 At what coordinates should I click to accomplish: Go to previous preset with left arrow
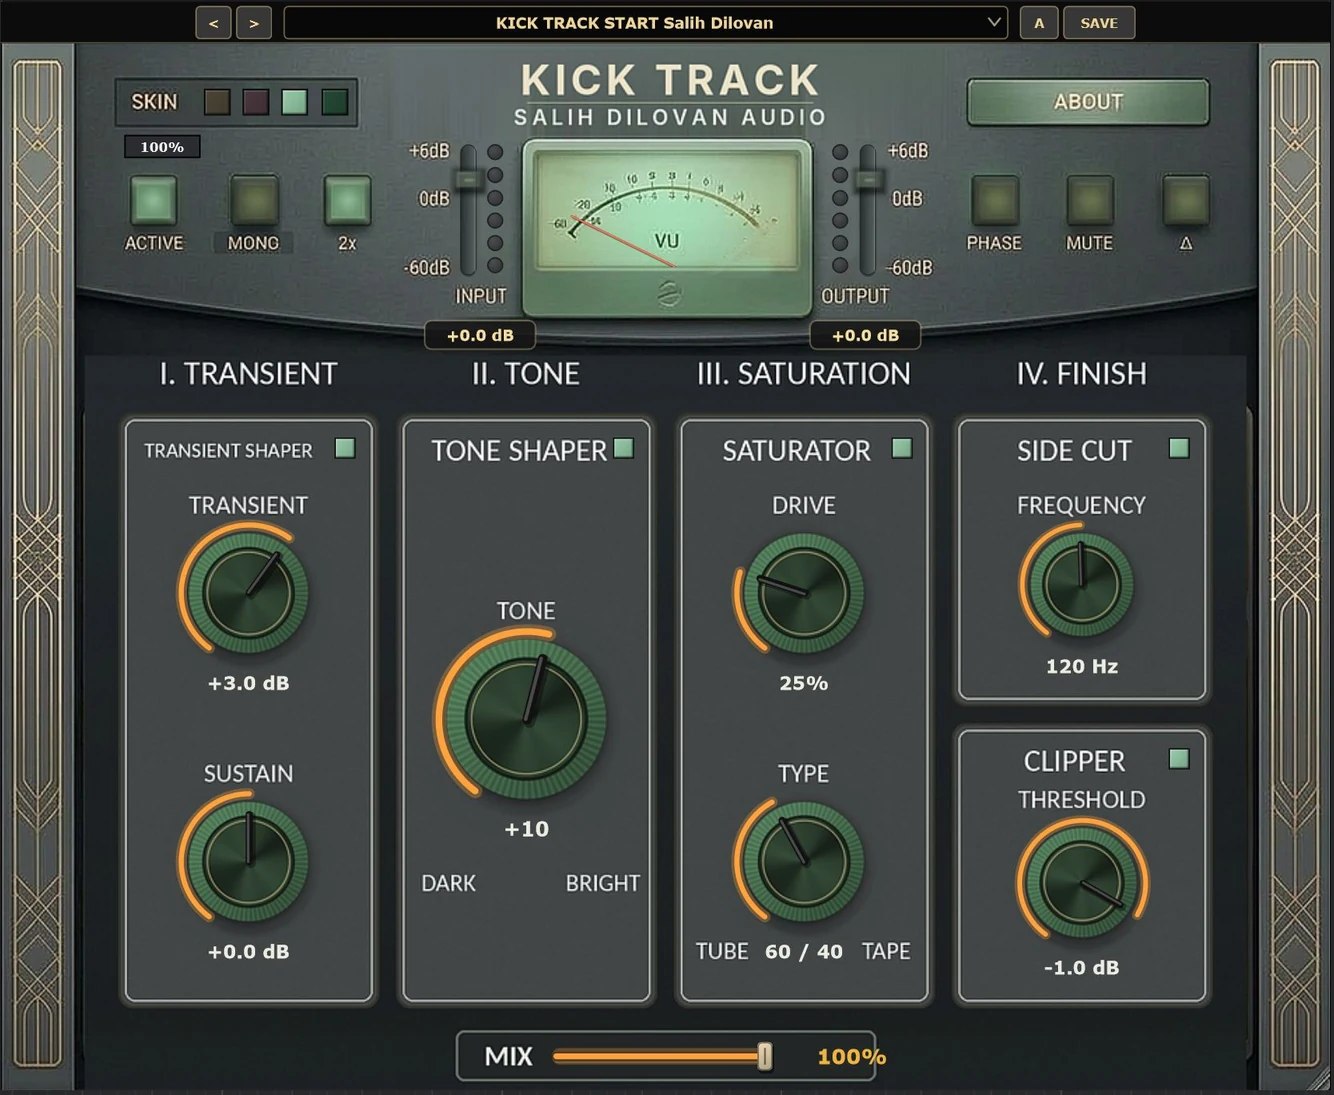coord(213,23)
